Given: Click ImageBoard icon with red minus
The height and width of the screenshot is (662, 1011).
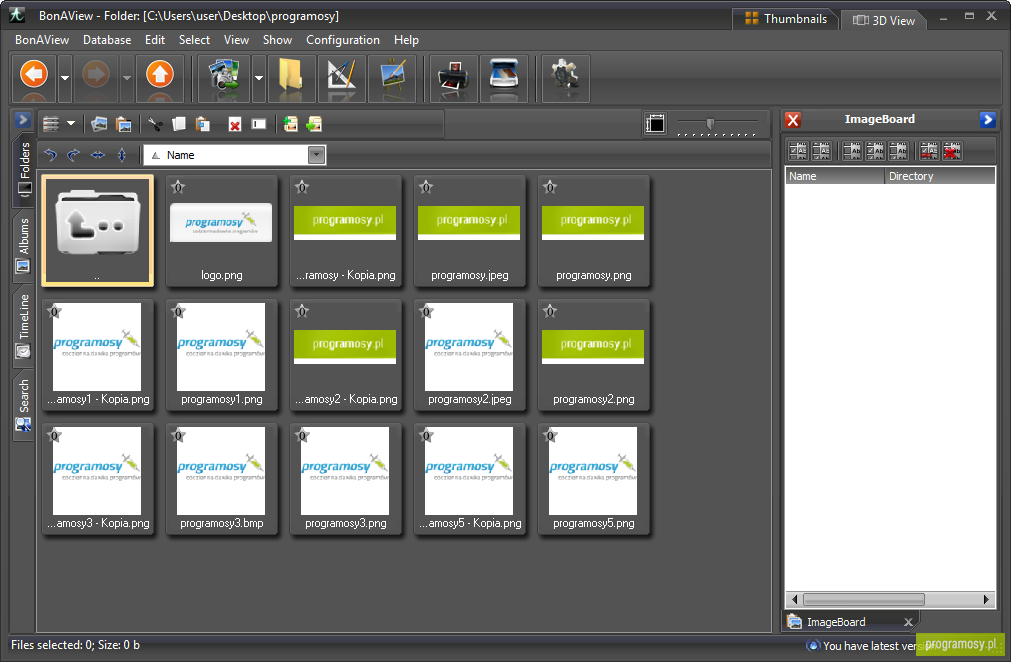Looking at the screenshot, I should [x=929, y=151].
